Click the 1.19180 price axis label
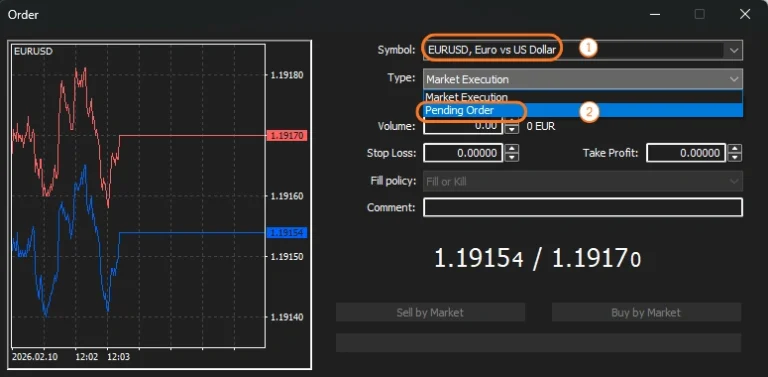768x377 pixels. [x=287, y=75]
